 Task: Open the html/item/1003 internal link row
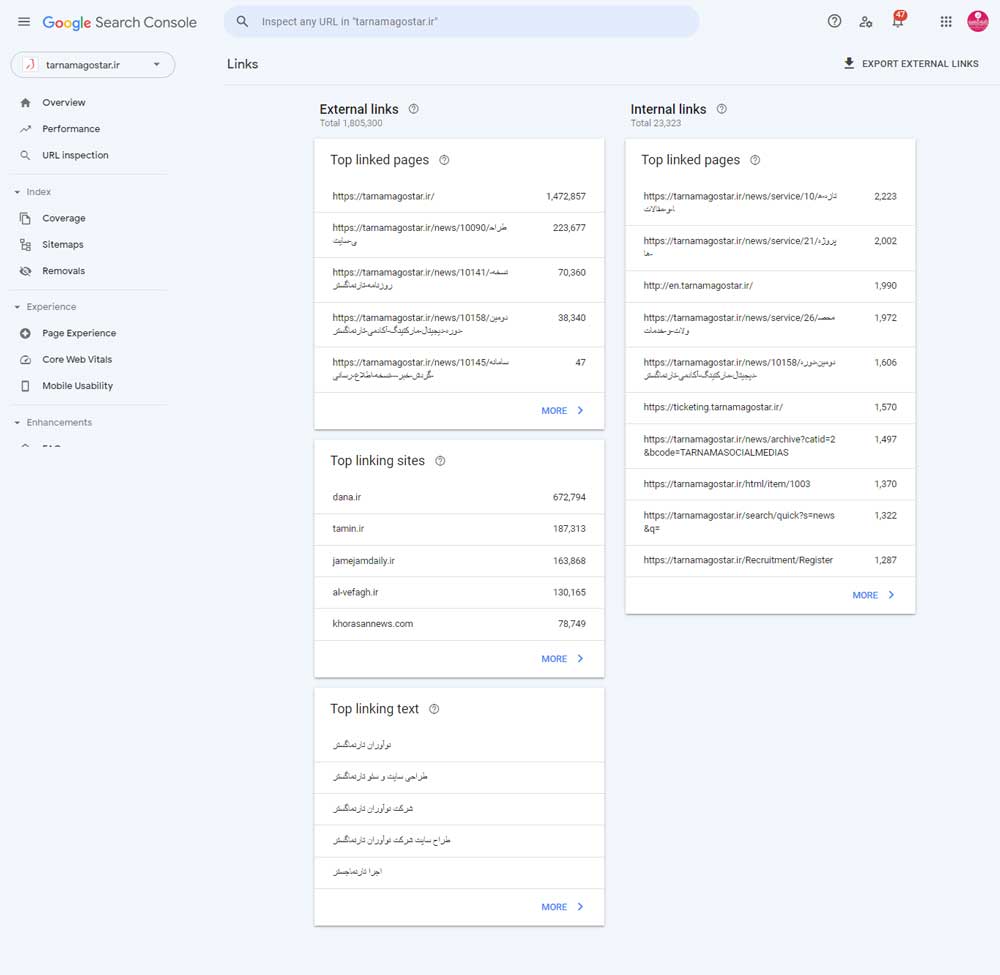point(770,484)
